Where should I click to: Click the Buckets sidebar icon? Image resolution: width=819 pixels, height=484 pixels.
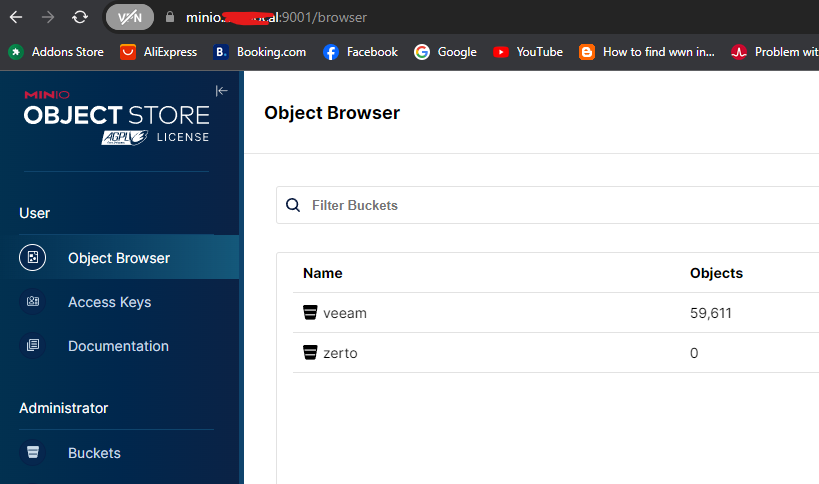(32, 452)
